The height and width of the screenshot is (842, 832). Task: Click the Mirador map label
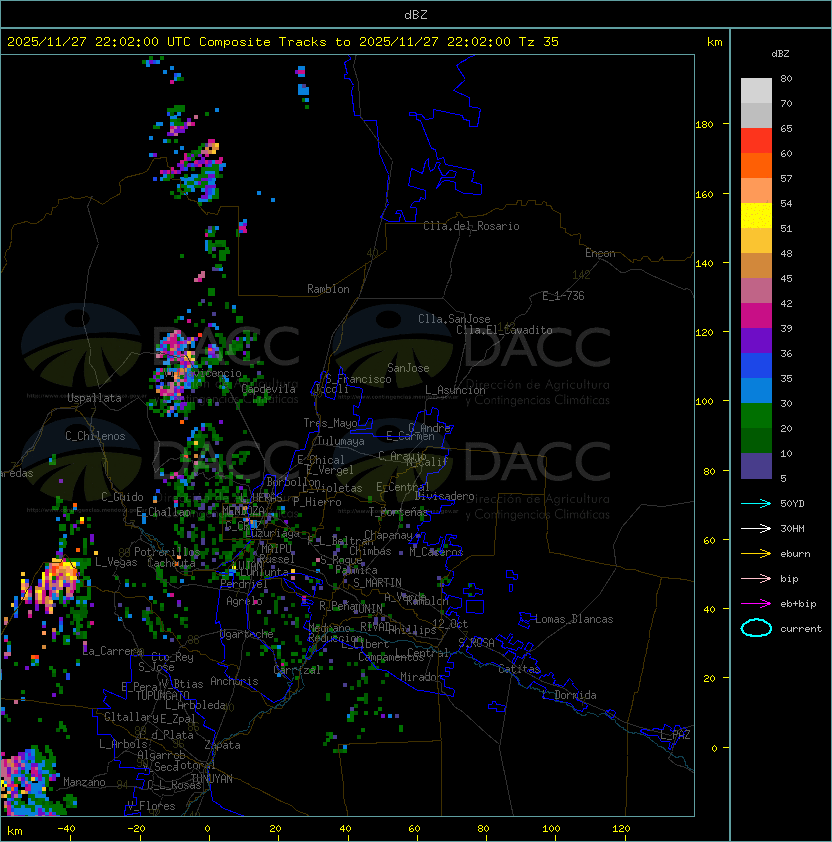(x=422, y=677)
